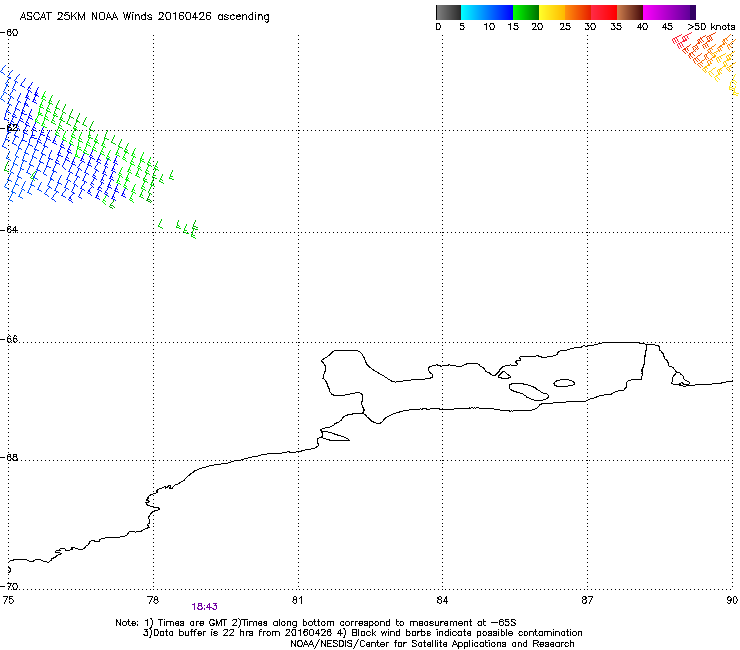The height and width of the screenshot is (650, 740).
Task: Click the title 'ASCAT 25KM NOAA Winds 20160426 ascending'
Action: pyautogui.click(x=144, y=17)
